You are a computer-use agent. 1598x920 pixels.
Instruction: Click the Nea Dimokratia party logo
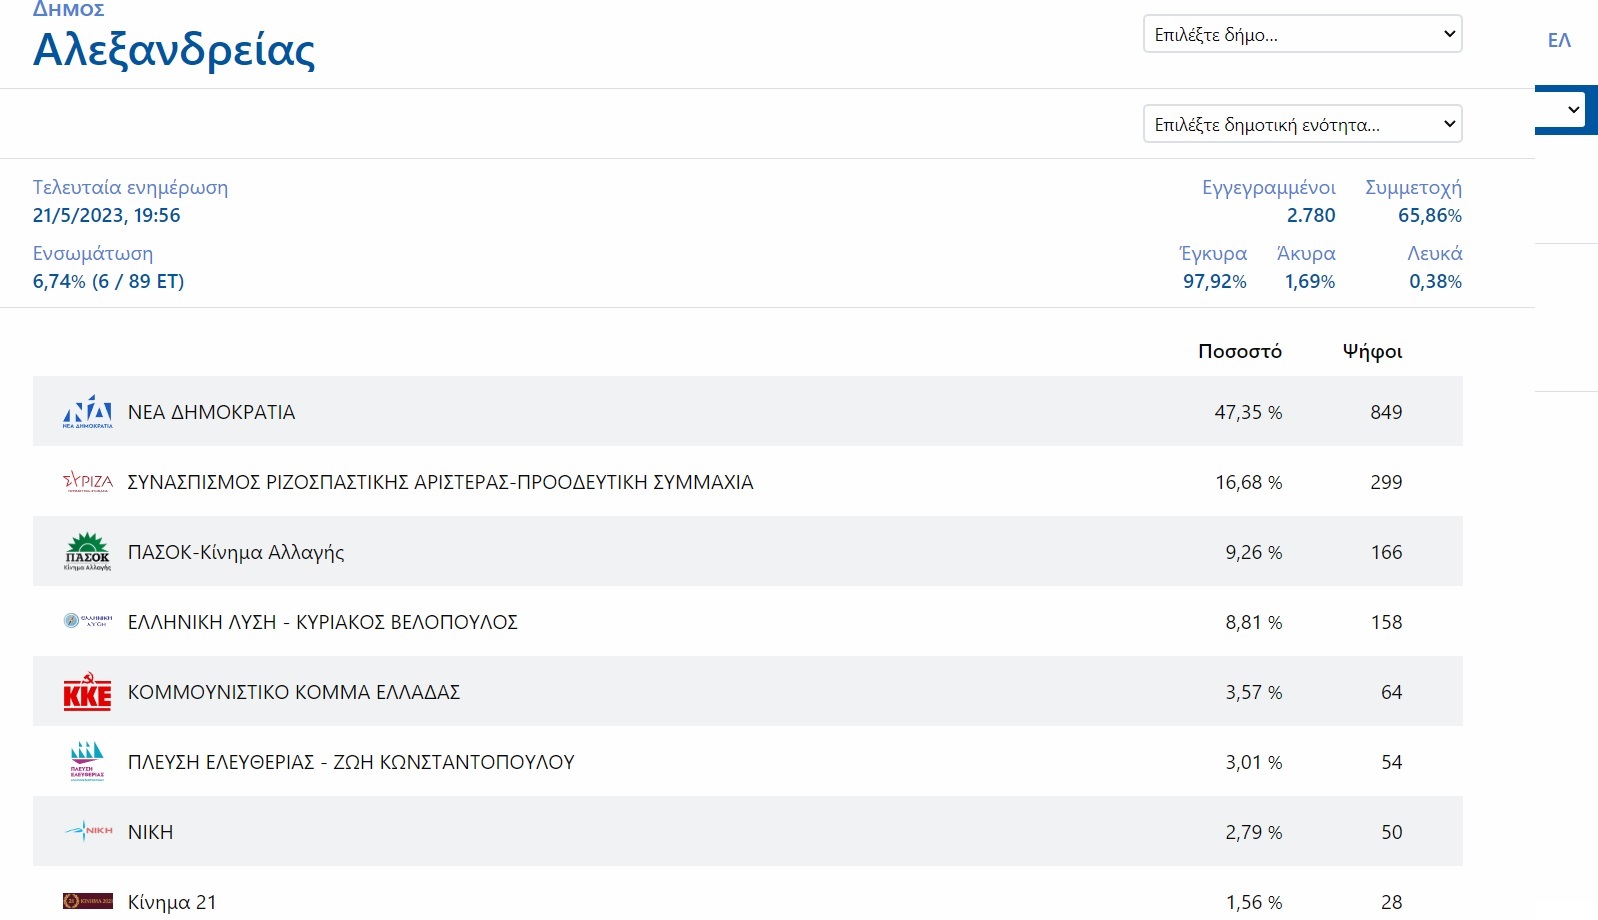pyautogui.click(x=88, y=411)
